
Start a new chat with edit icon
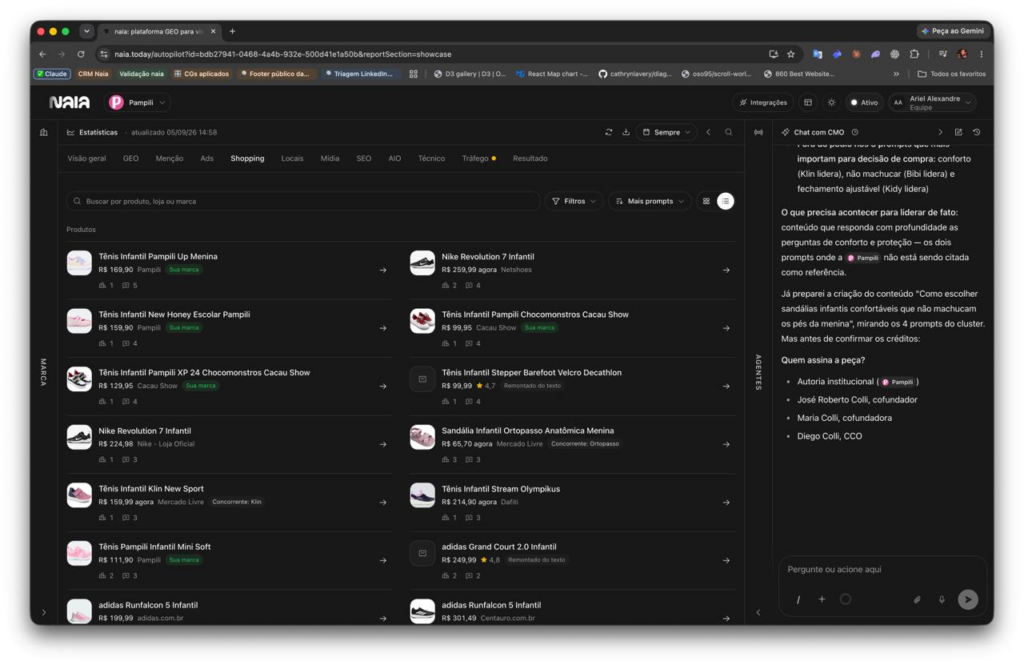(x=958, y=132)
